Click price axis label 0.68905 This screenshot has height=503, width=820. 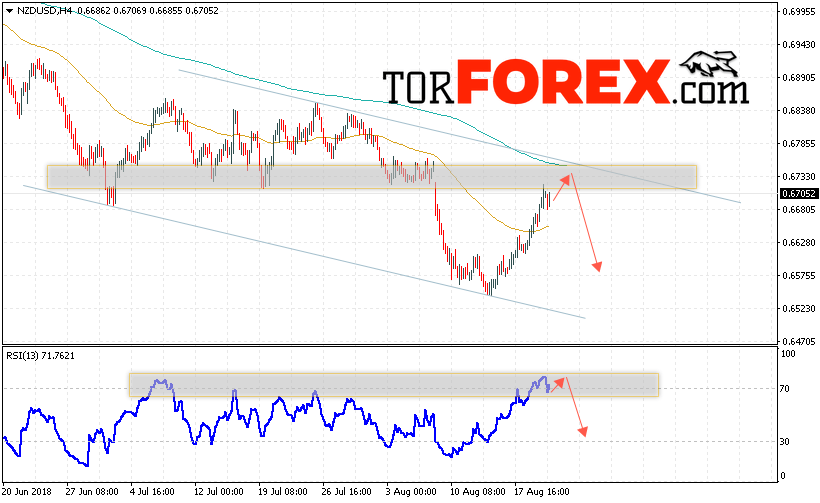[799, 77]
